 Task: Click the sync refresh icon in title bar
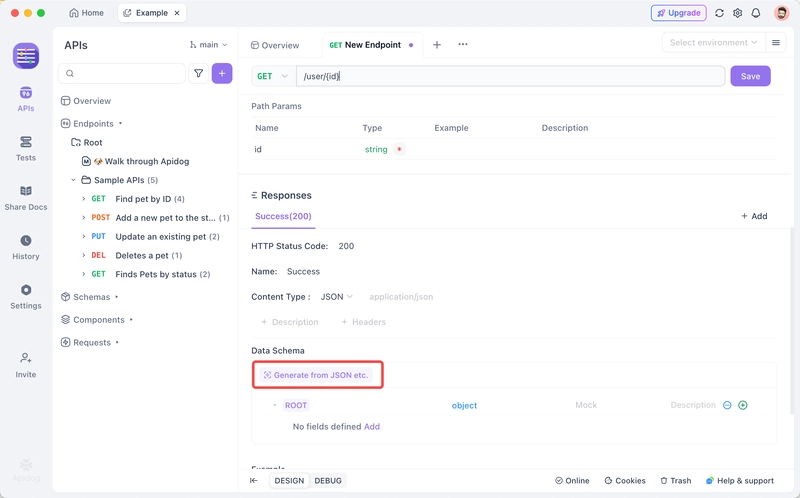(x=719, y=13)
